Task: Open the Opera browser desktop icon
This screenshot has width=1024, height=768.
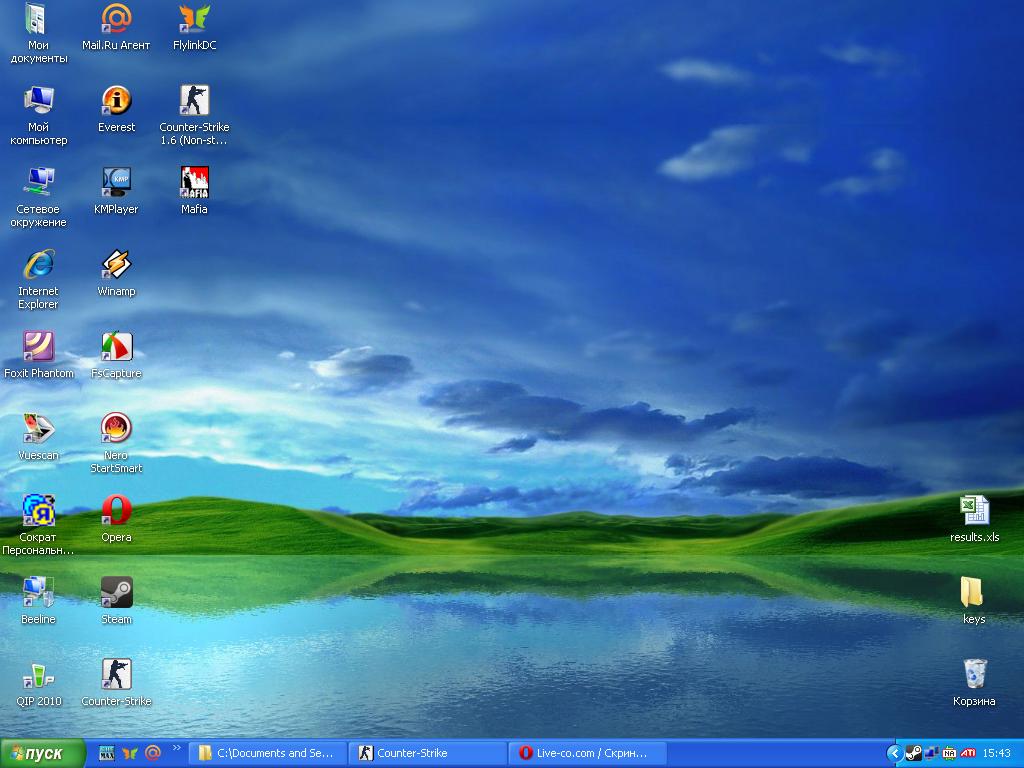Action: [116, 511]
